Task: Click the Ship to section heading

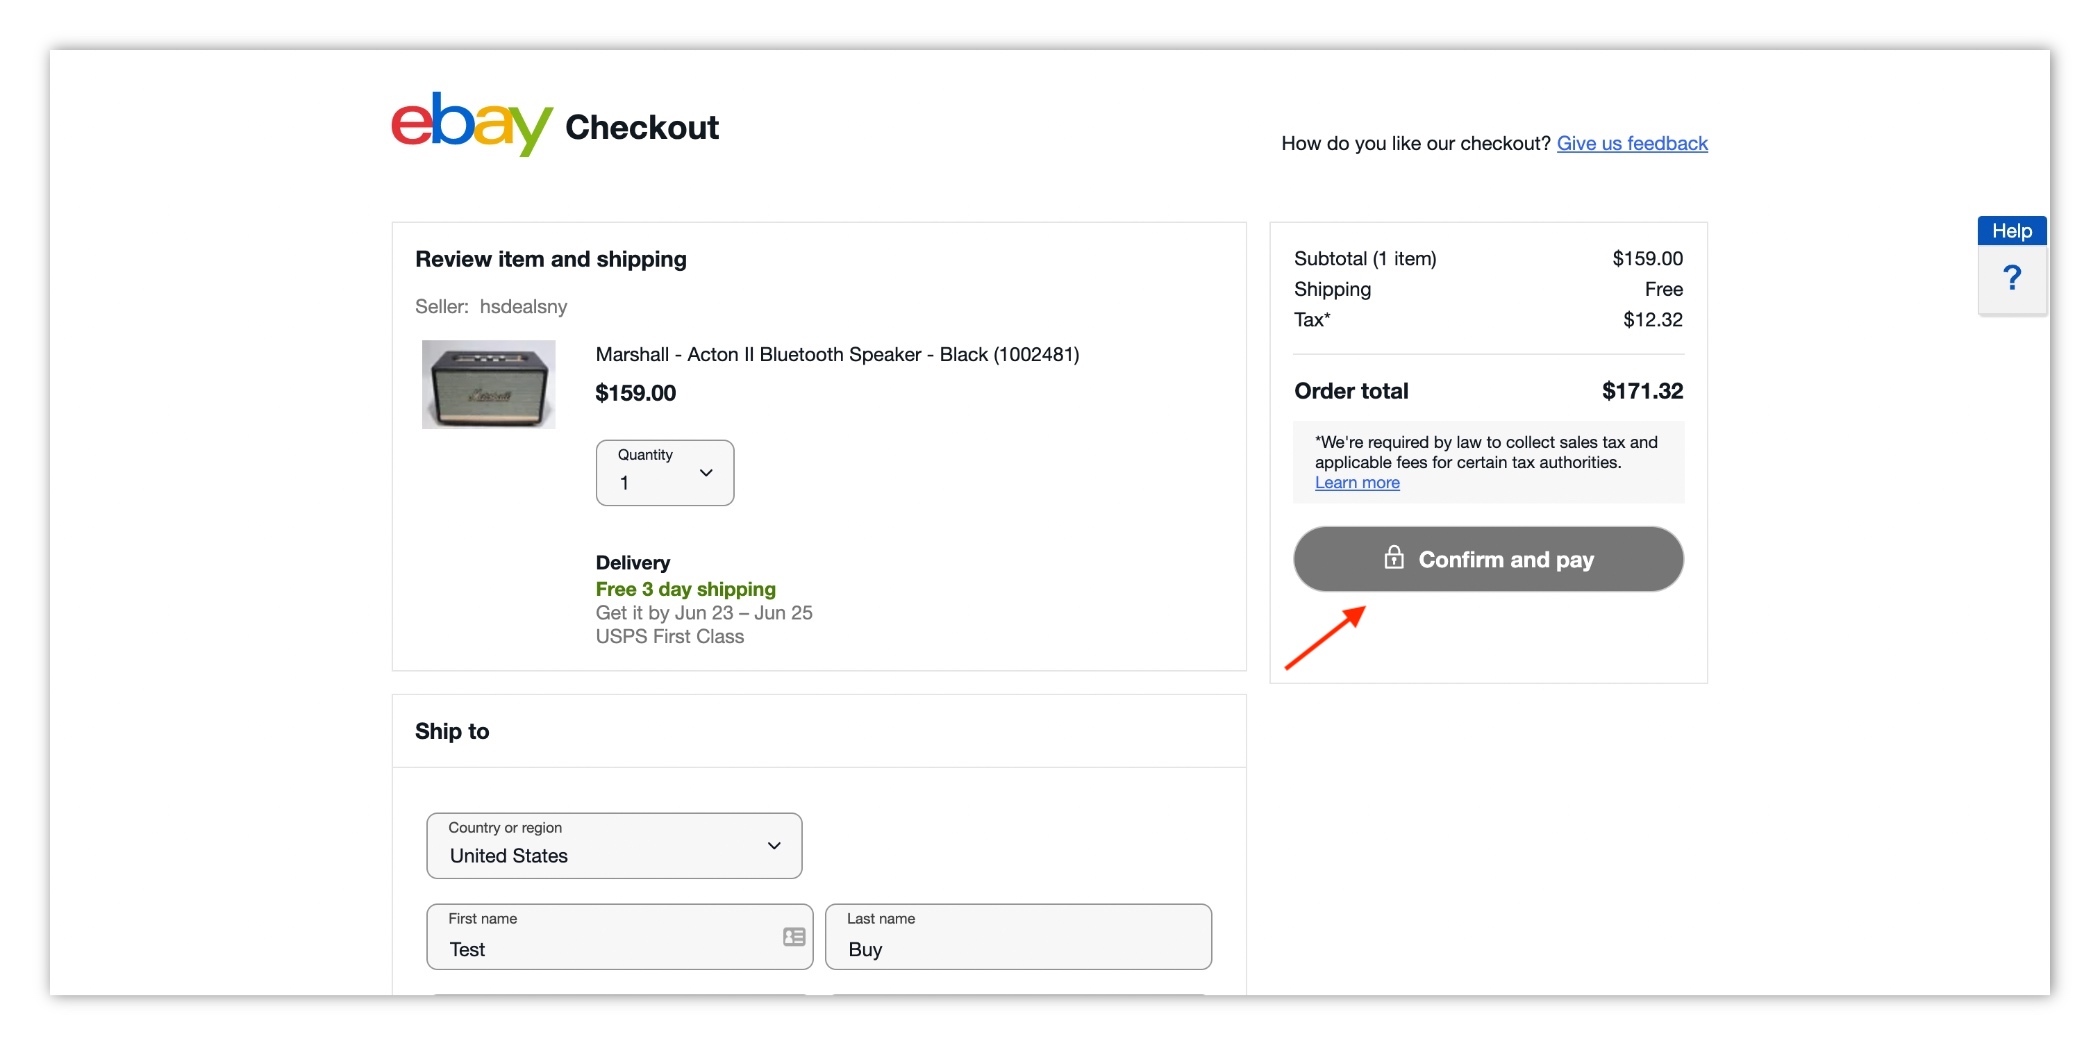Action: coord(452,731)
